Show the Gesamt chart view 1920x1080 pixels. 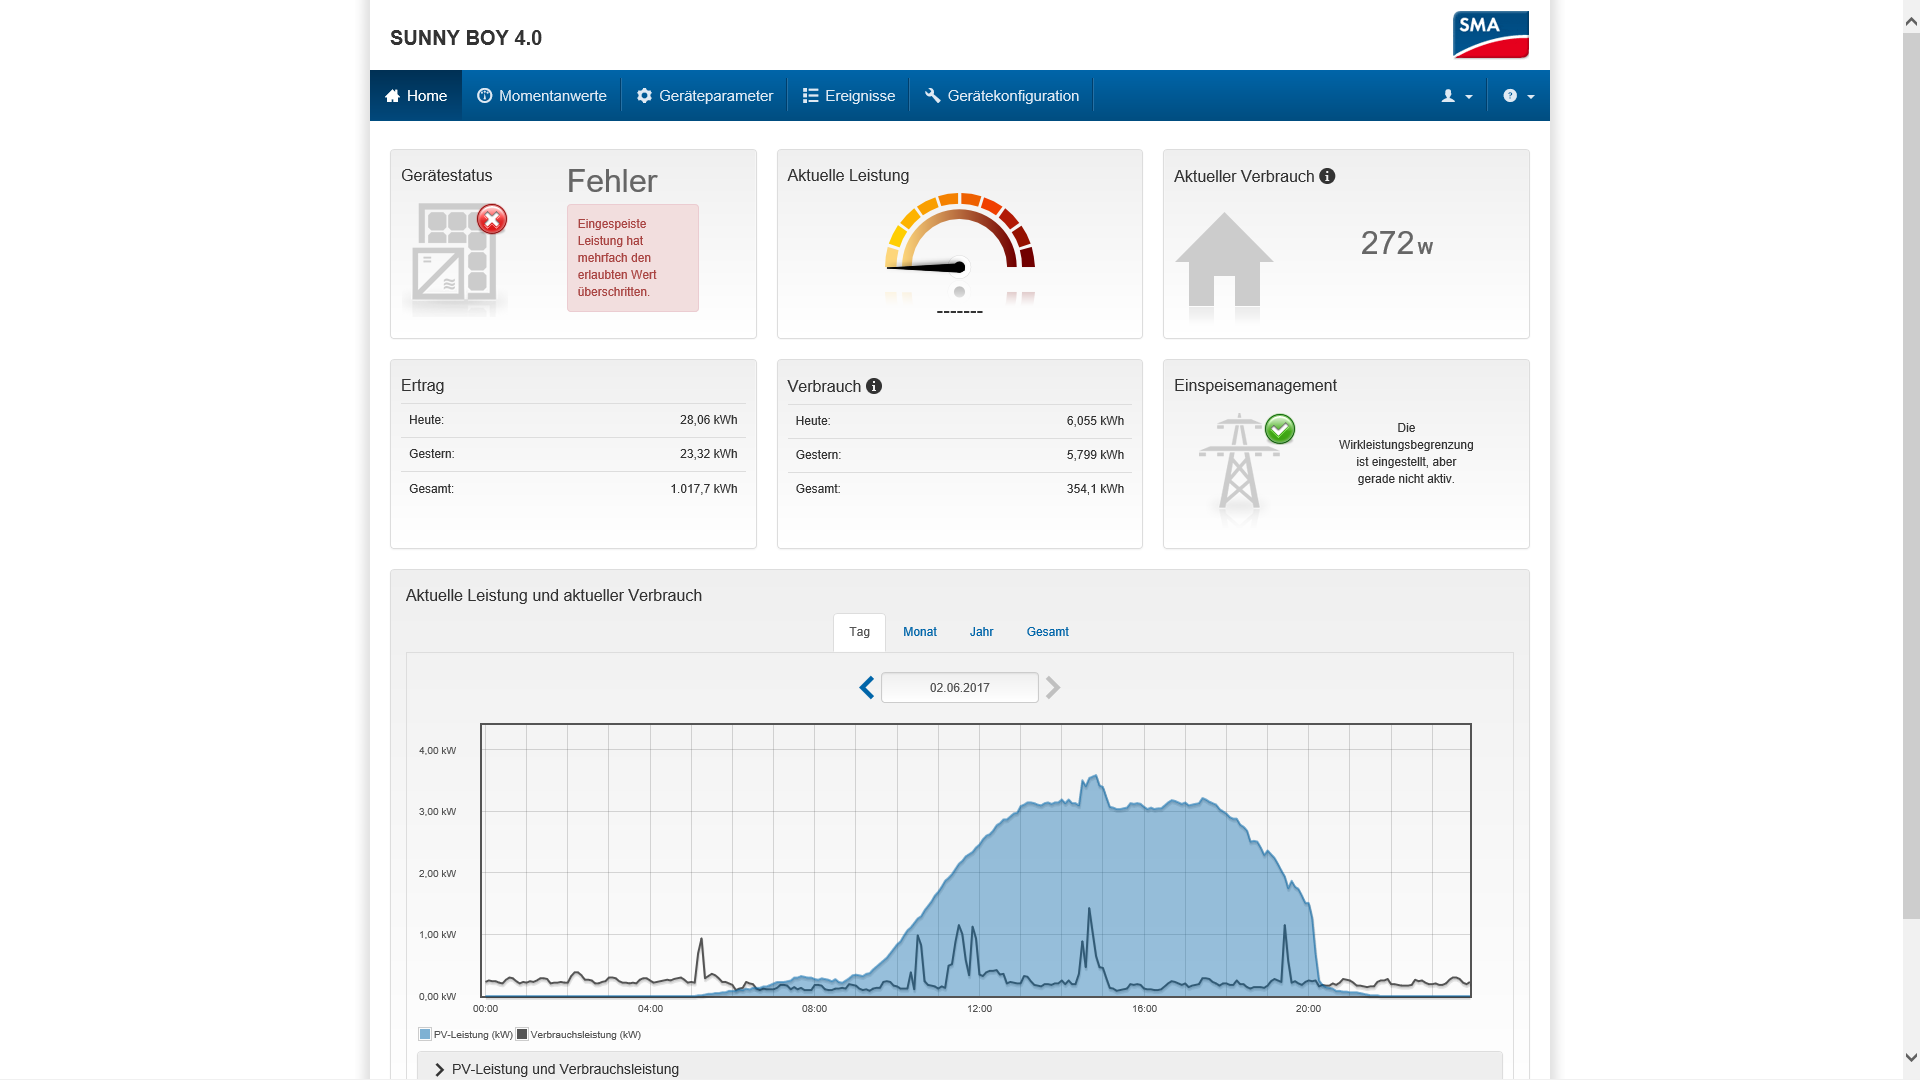click(1047, 632)
